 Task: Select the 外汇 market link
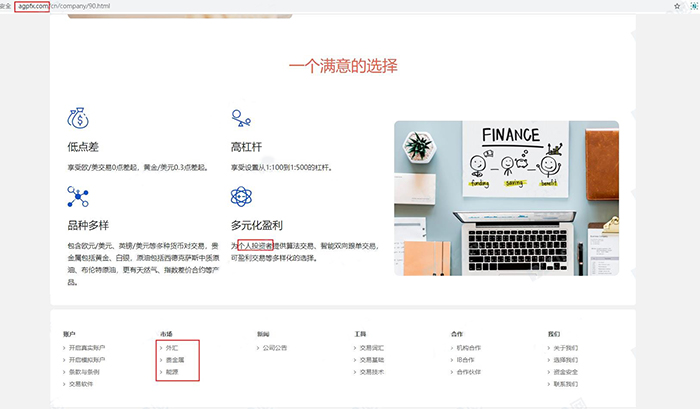coord(172,348)
